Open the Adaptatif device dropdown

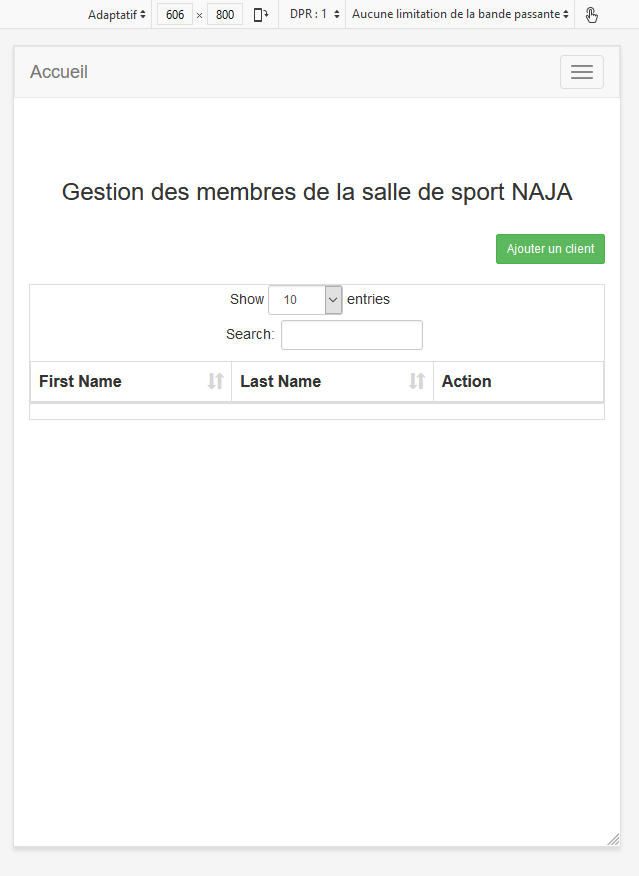[116, 15]
